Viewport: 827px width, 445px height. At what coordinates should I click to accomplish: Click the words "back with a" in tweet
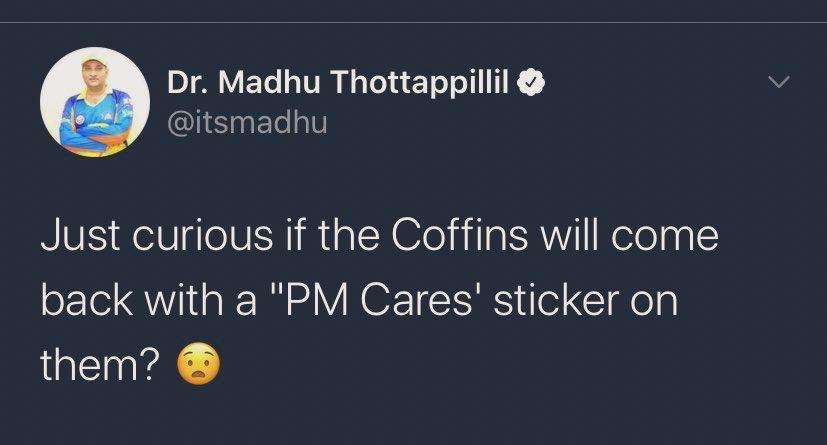[149, 300]
